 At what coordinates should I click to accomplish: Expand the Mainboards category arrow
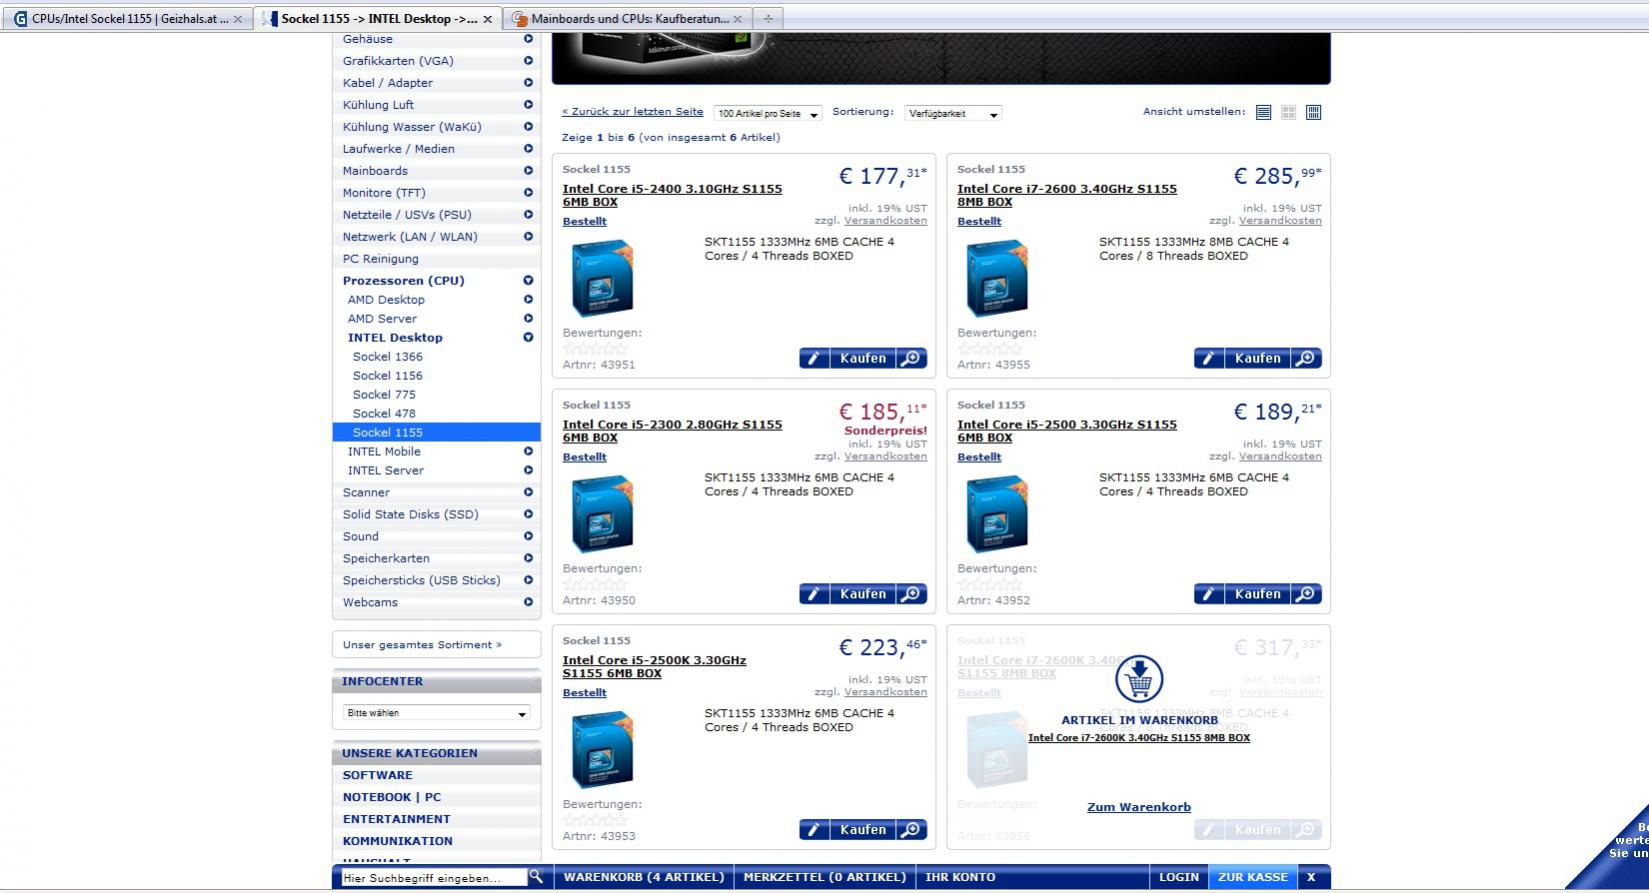pos(528,171)
